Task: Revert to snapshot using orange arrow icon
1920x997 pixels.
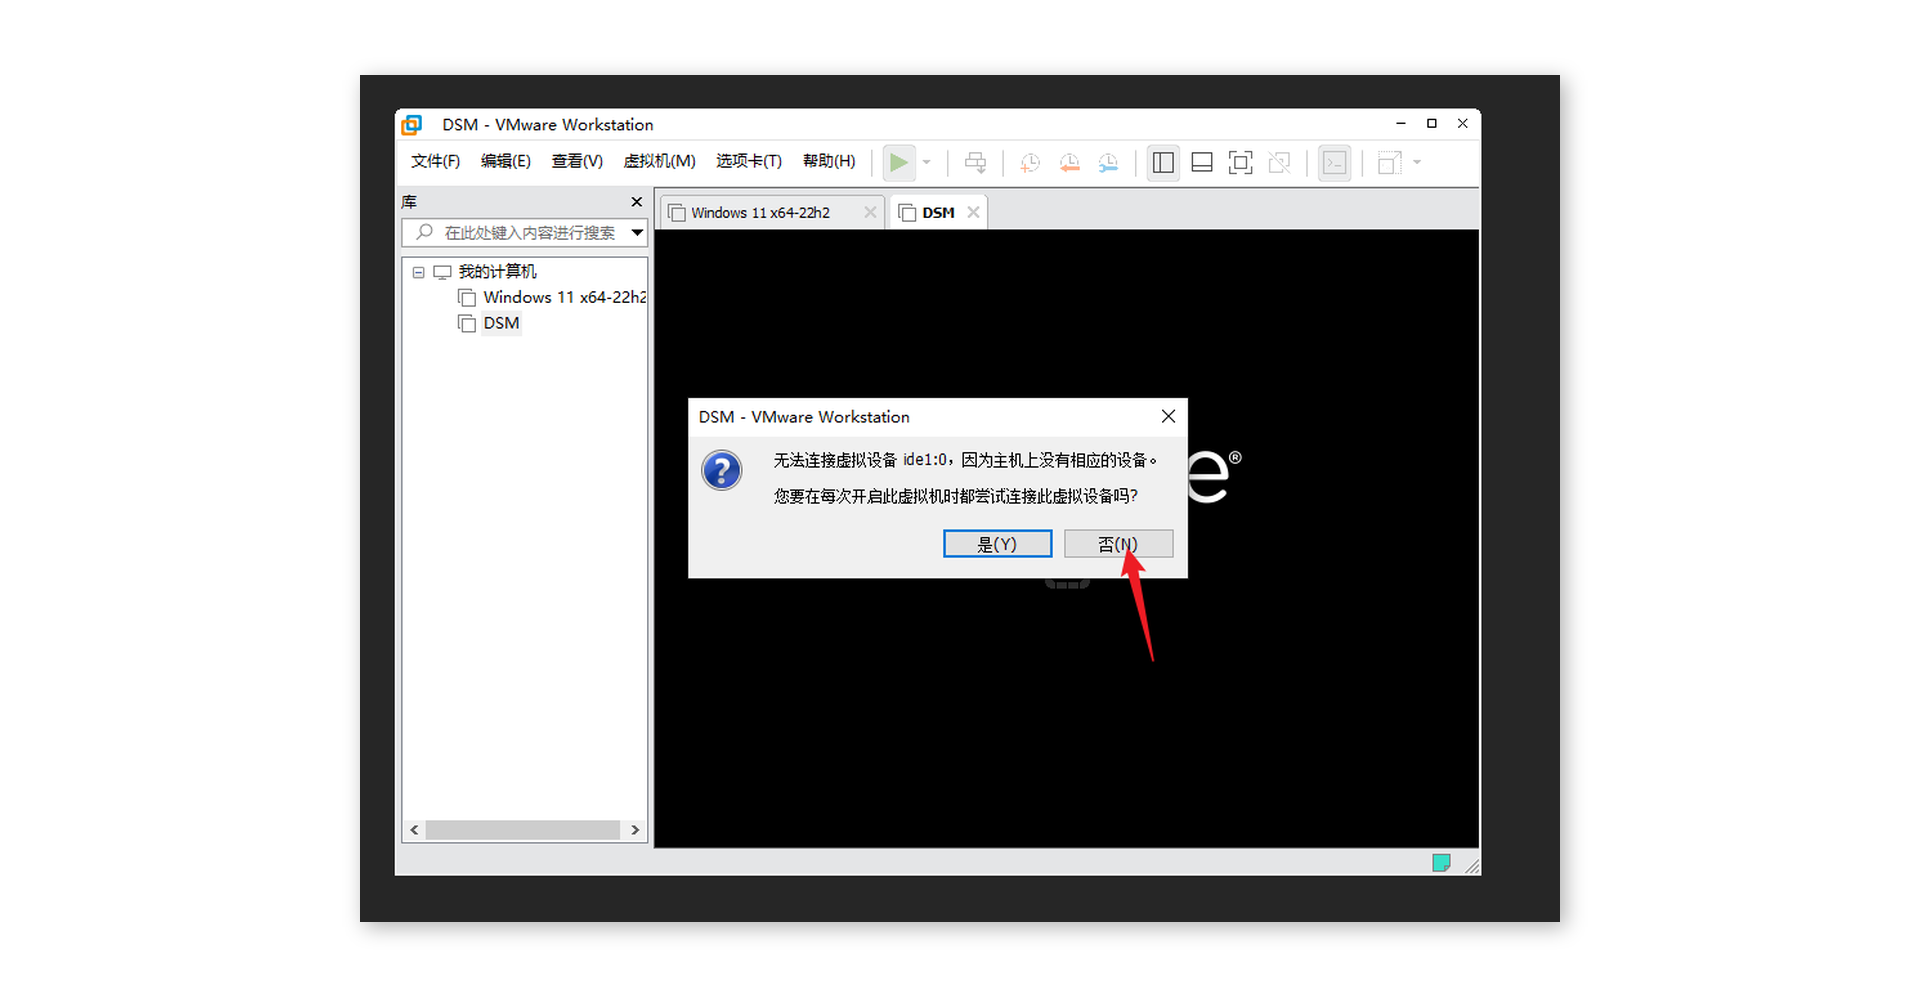Action: pyautogui.click(x=1069, y=162)
